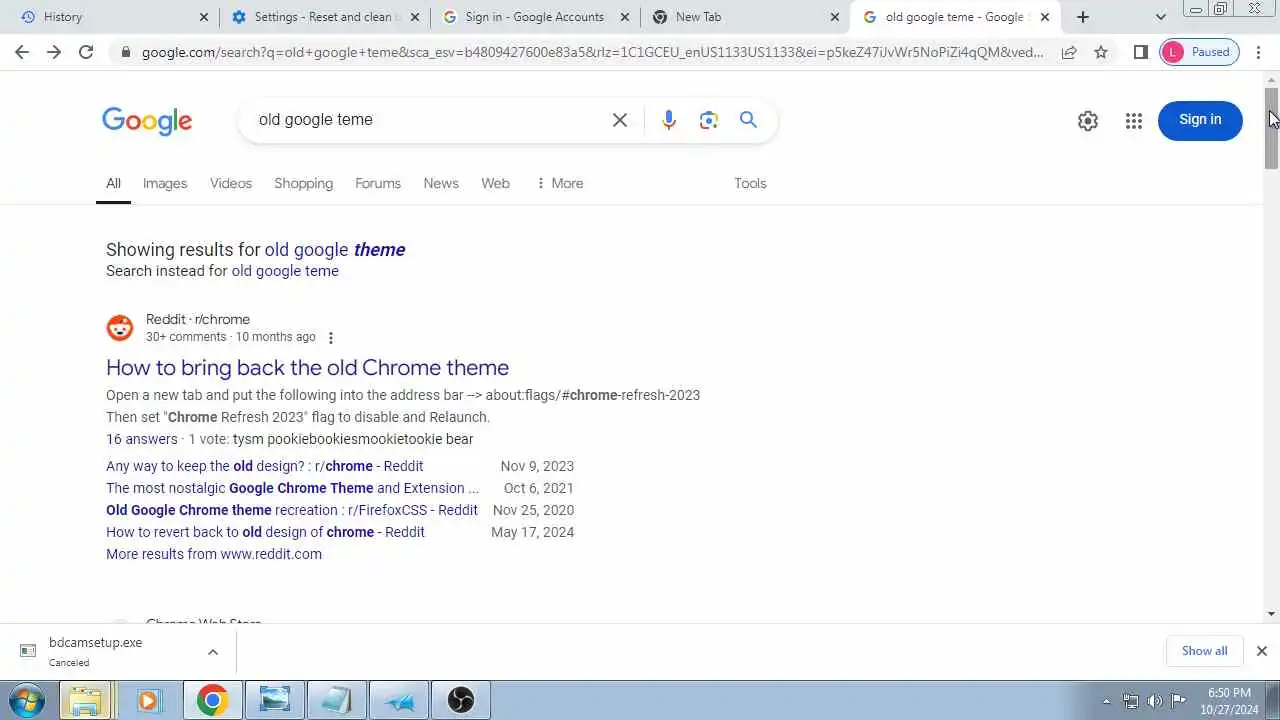
Task: Open Chrome's three-dot menu
Action: click(x=1258, y=52)
